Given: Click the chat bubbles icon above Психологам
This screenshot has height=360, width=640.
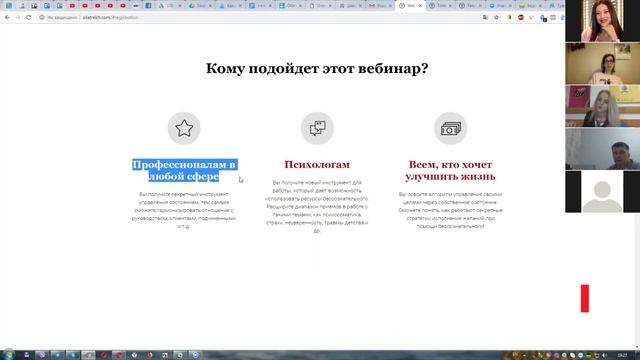Looking at the screenshot, I should (x=317, y=128).
